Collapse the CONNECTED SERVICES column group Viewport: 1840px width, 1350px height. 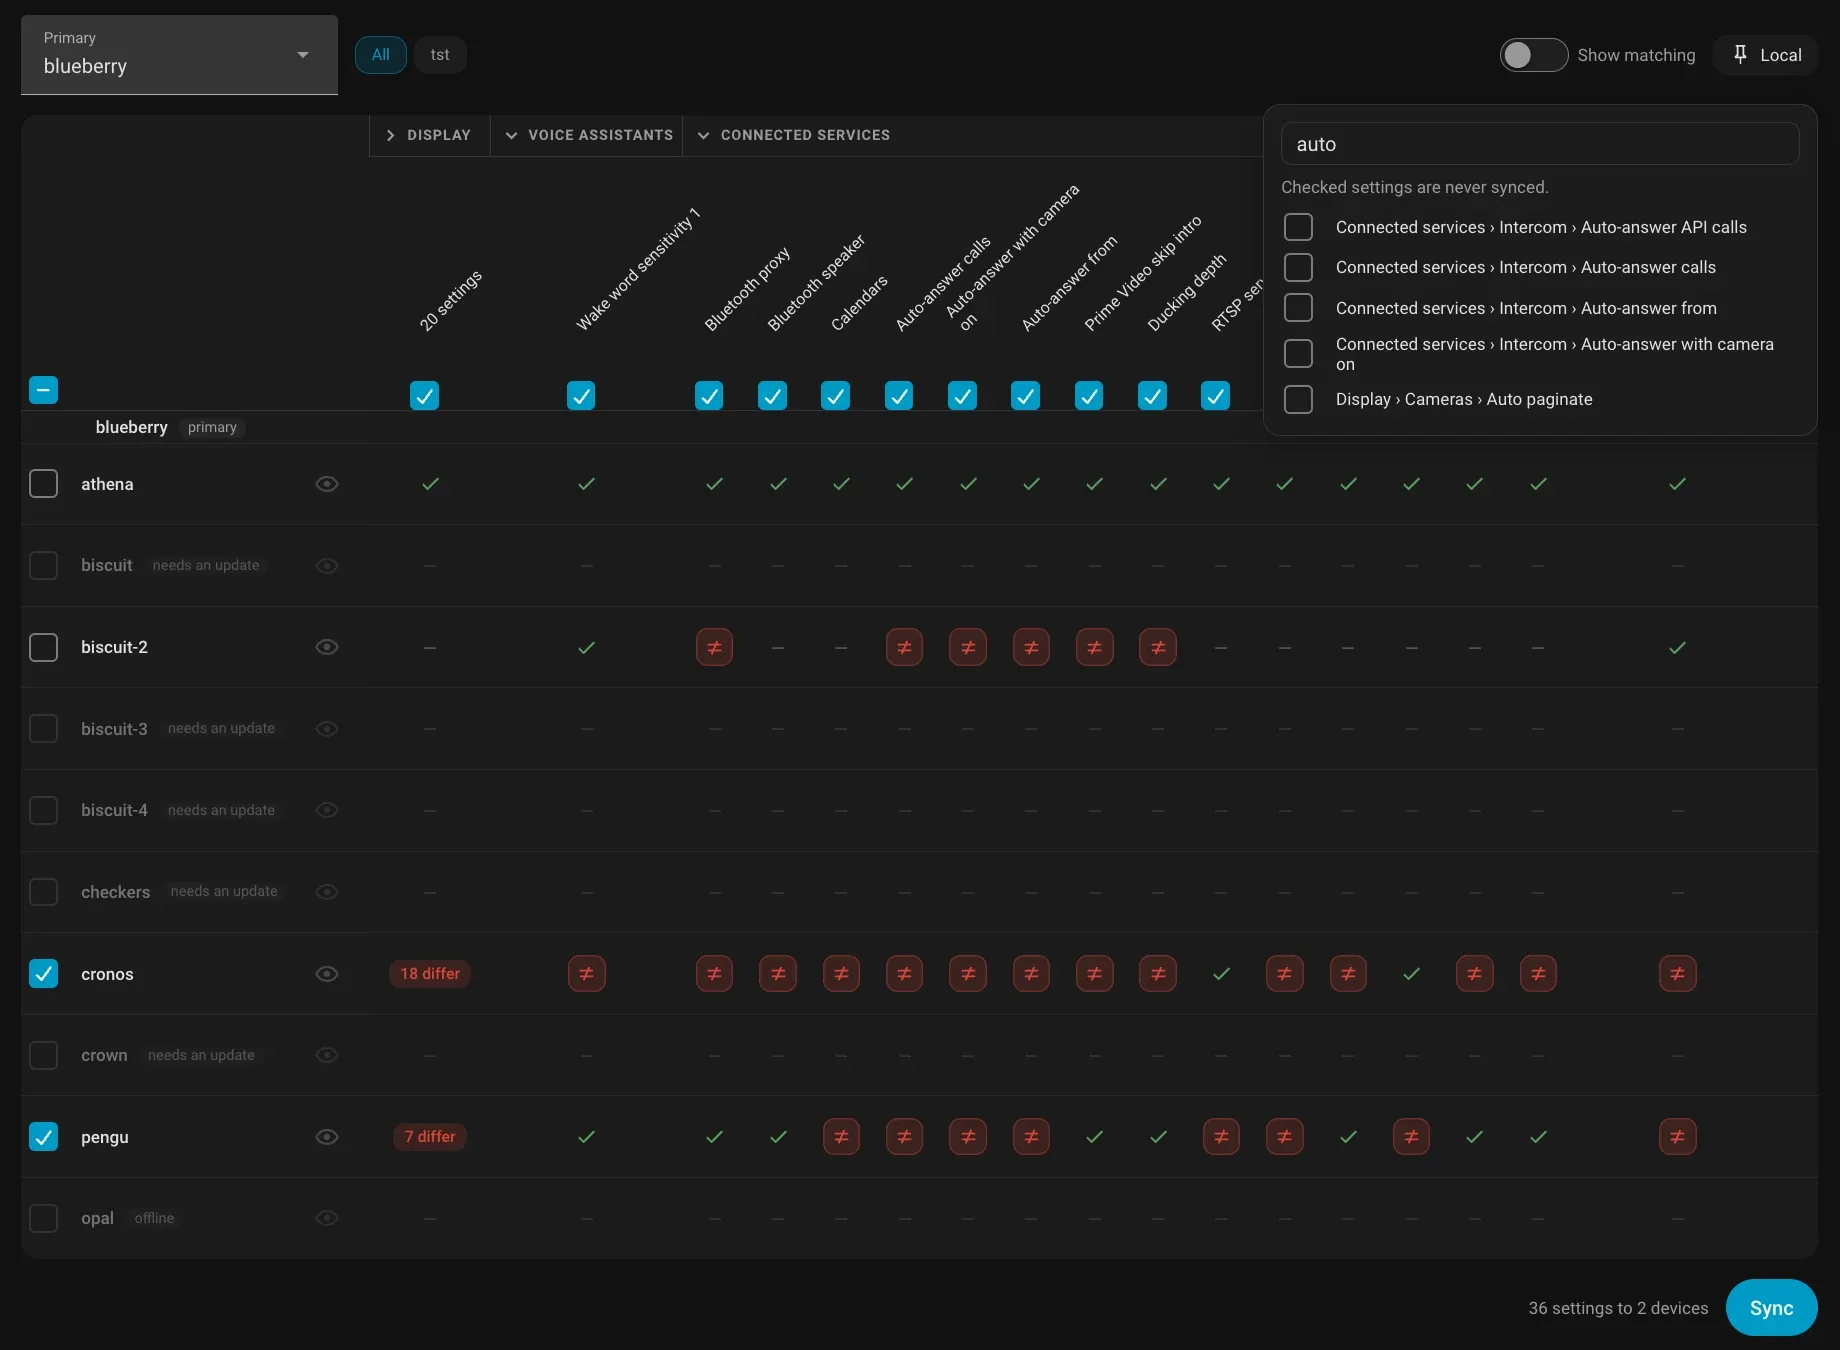pyautogui.click(x=795, y=135)
